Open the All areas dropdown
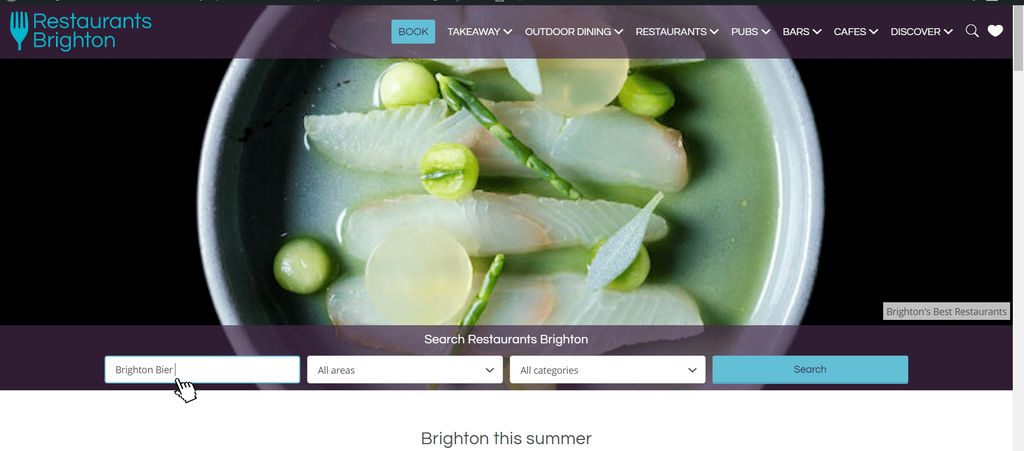This screenshot has width=1024, height=451. [405, 369]
